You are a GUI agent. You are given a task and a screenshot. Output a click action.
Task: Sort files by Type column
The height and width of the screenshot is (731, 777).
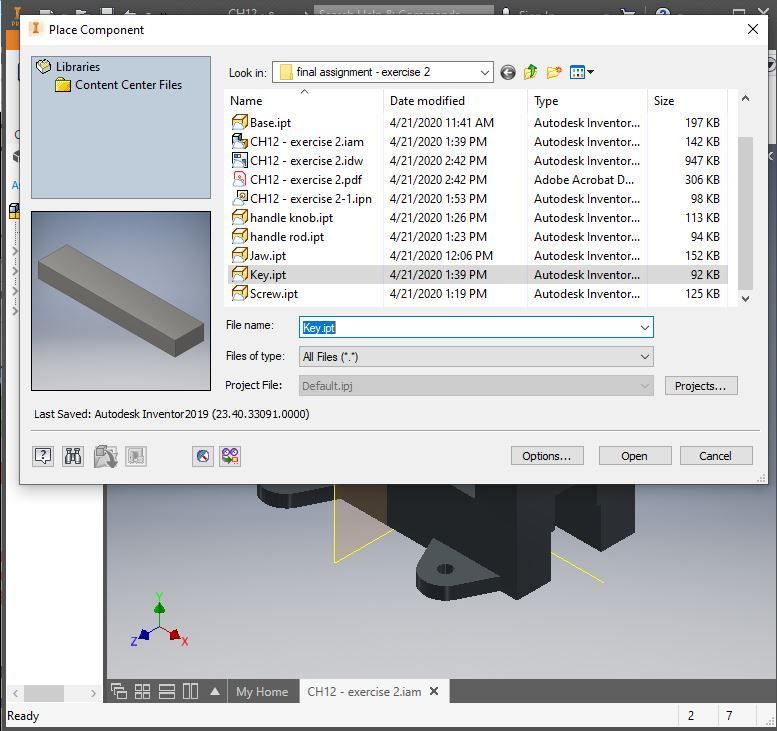pyautogui.click(x=588, y=101)
